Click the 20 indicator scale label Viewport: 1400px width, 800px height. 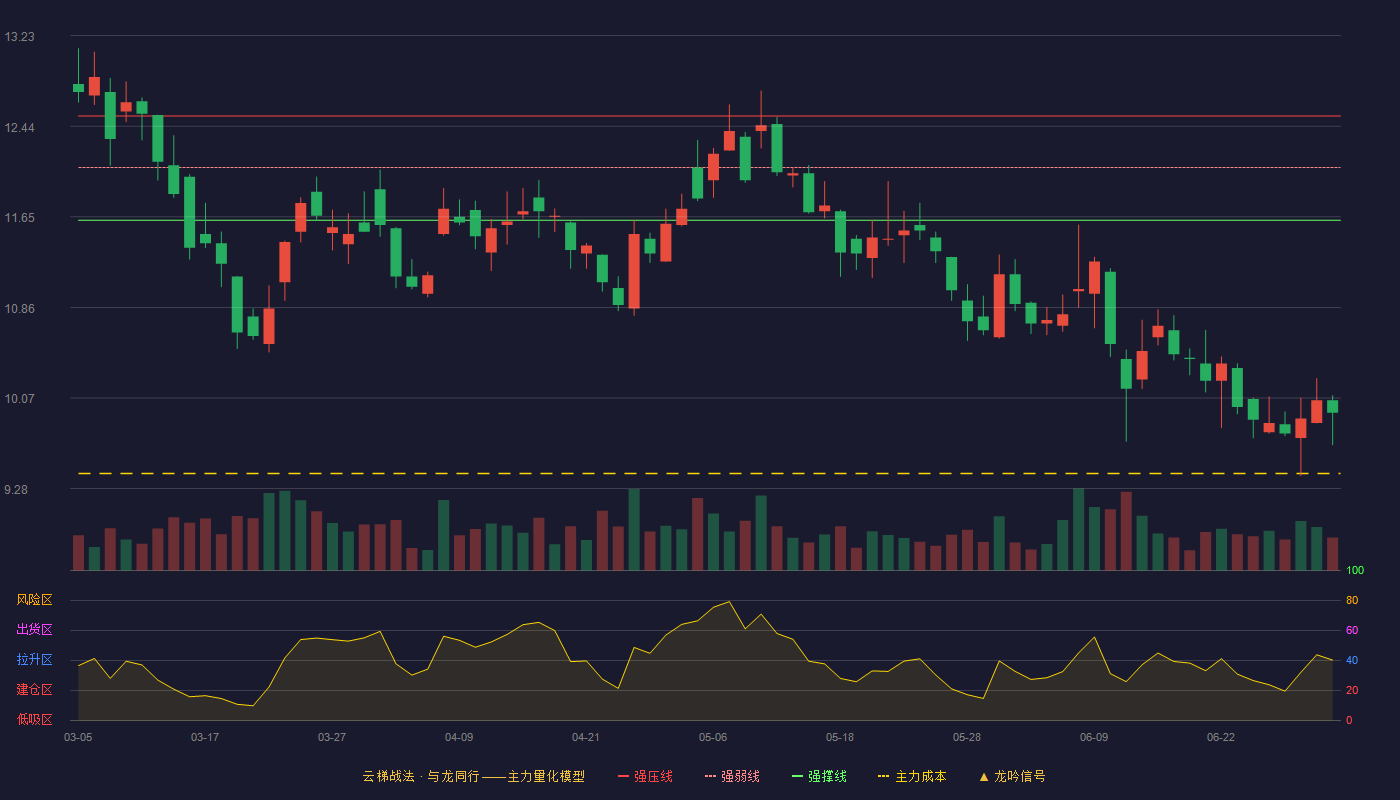click(x=1352, y=690)
